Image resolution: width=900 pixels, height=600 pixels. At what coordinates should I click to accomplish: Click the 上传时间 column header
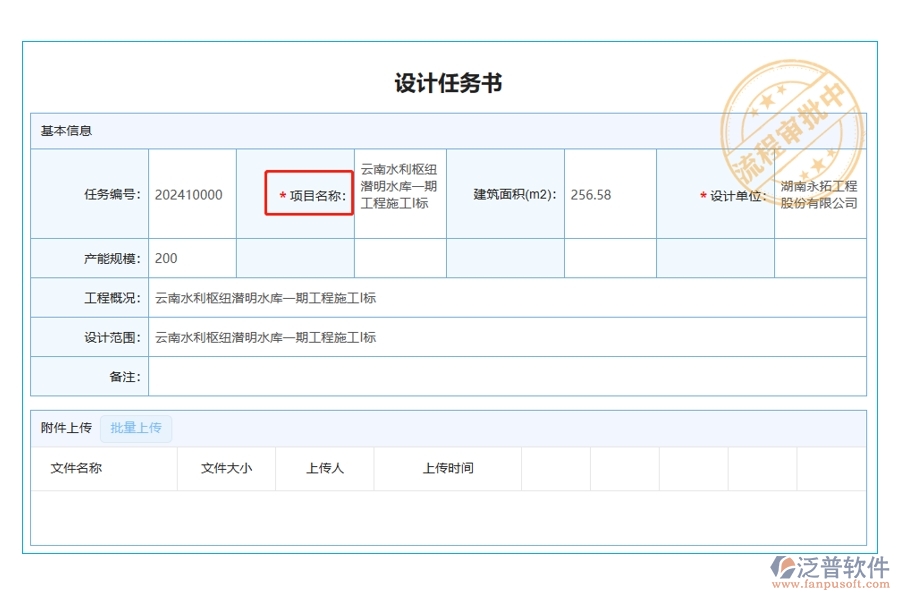coord(447,468)
